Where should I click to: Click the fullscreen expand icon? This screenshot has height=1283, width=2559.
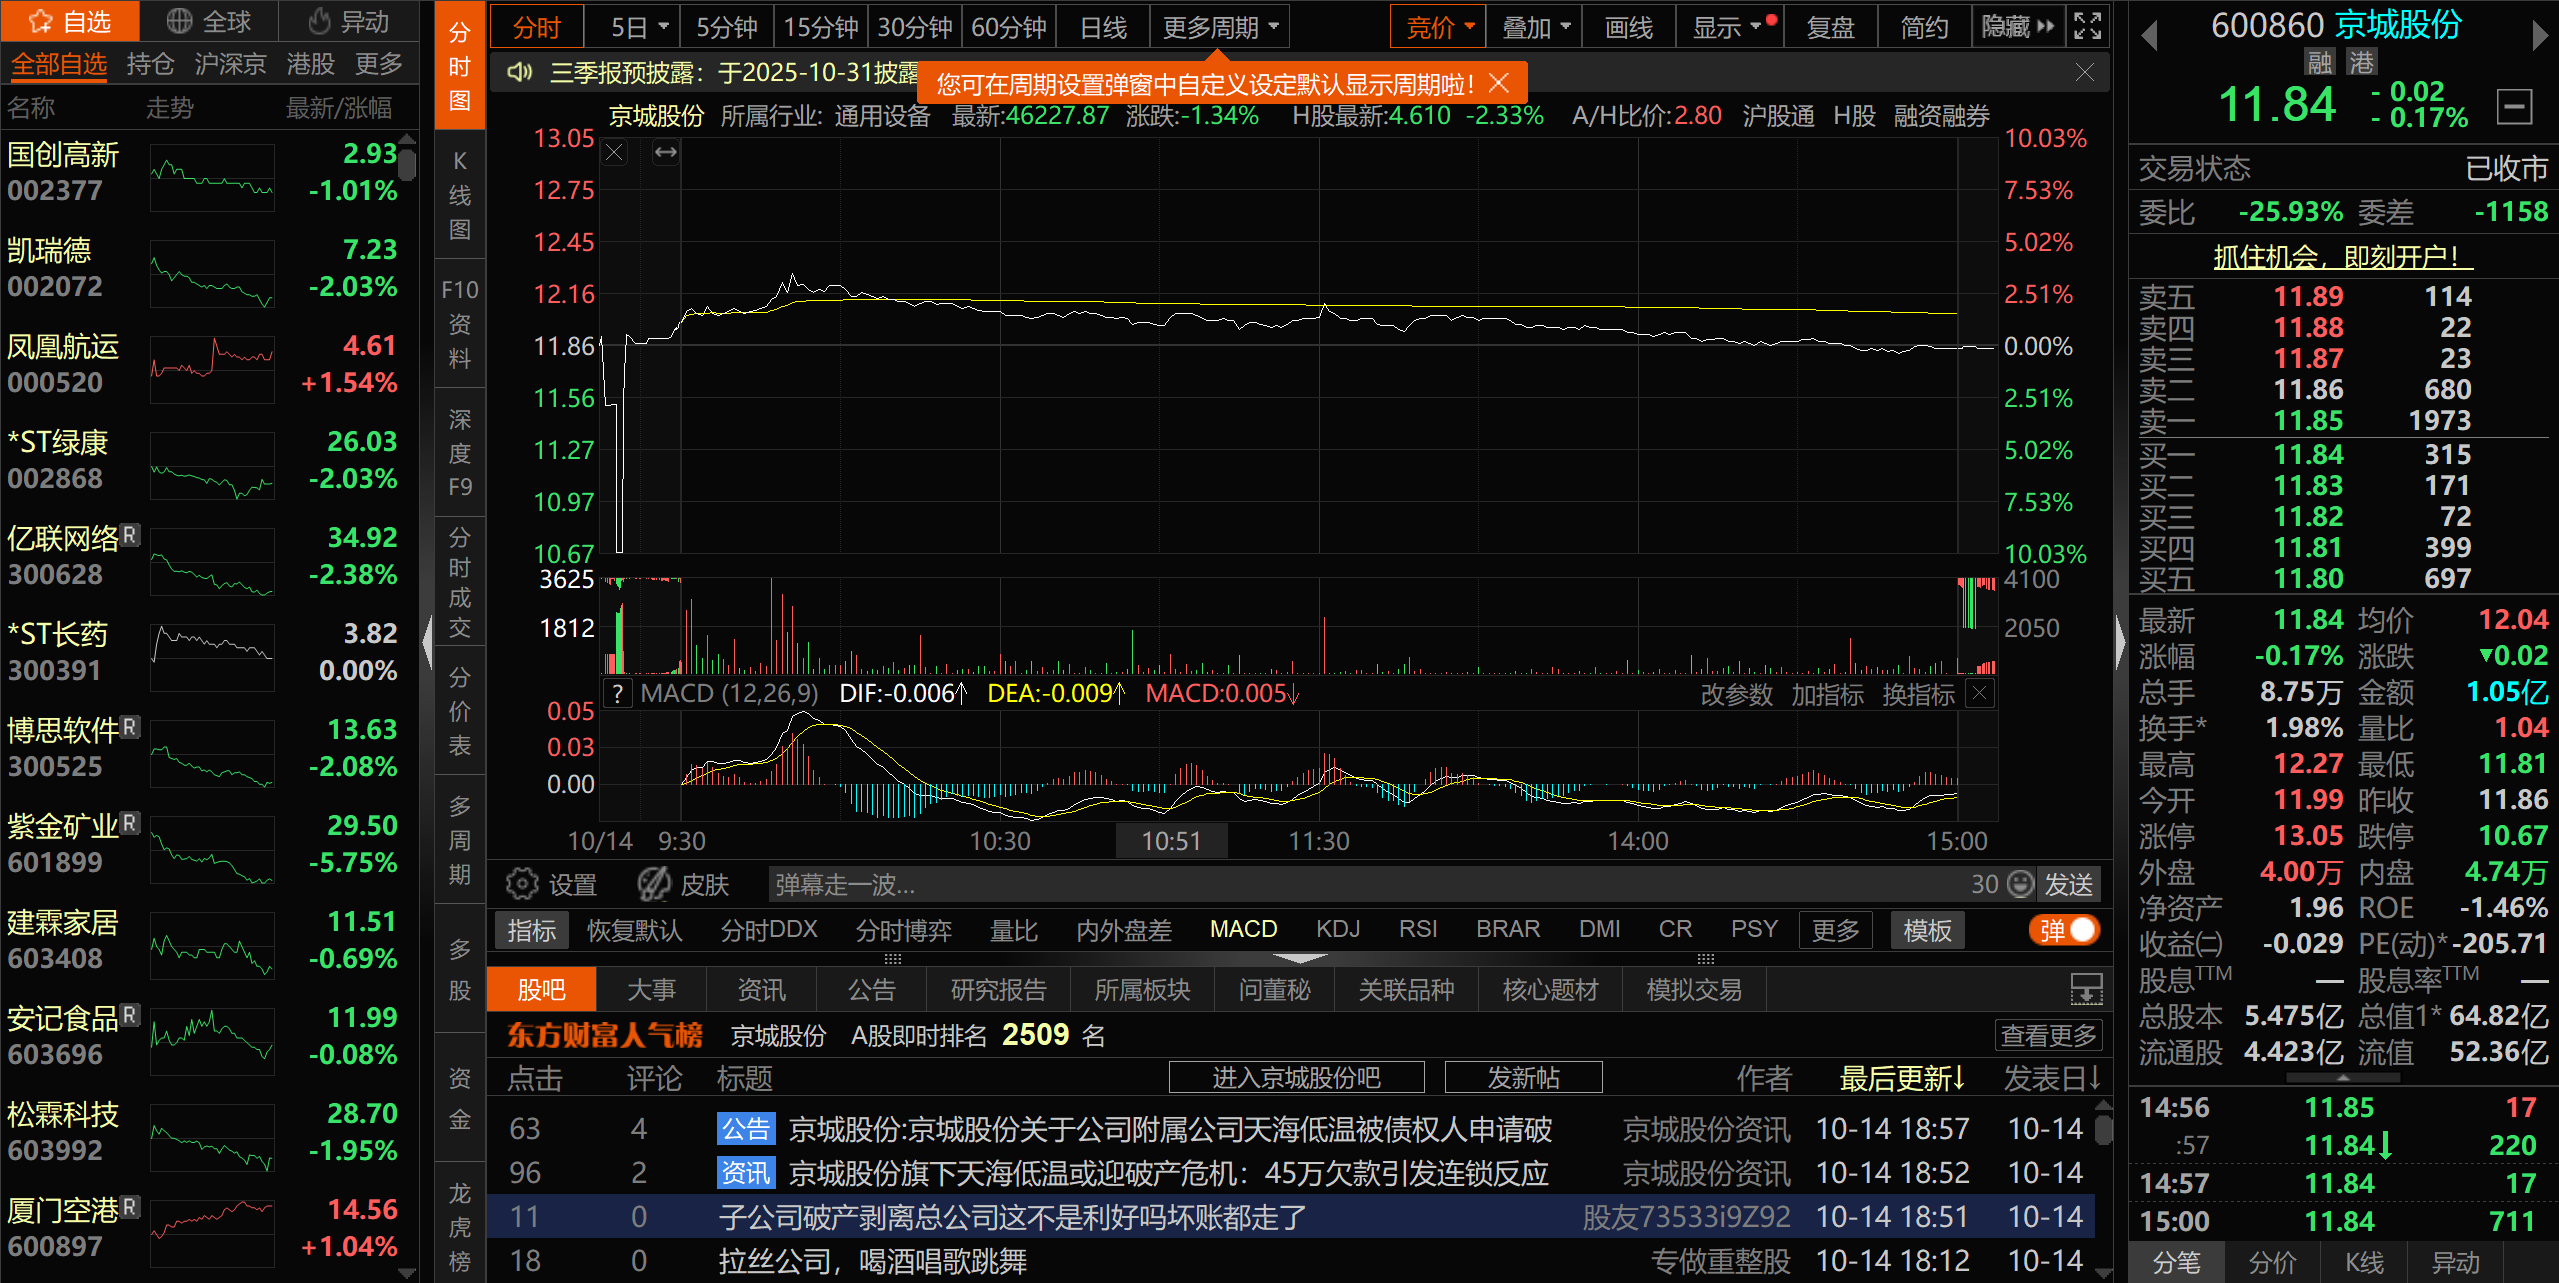pyautogui.click(x=2087, y=26)
